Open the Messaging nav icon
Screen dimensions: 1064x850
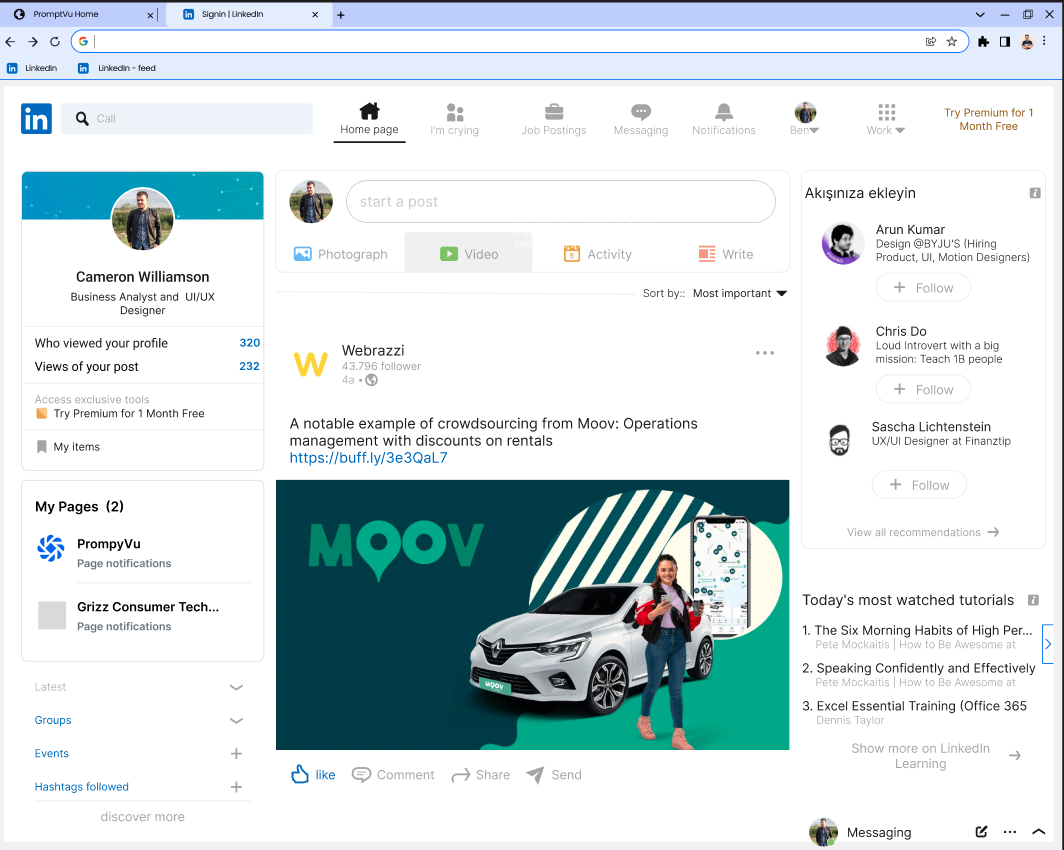coord(641,112)
